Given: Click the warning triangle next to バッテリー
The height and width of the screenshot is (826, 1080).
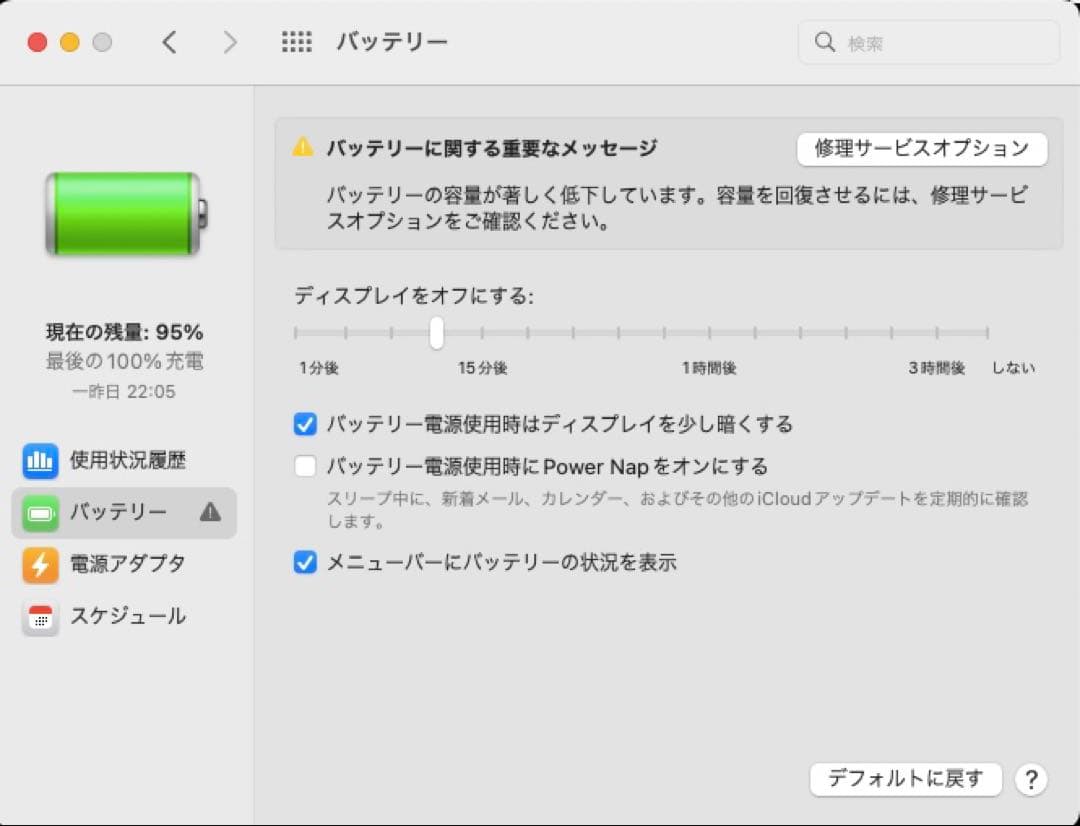Looking at the screenshot, I should [210, 511].
